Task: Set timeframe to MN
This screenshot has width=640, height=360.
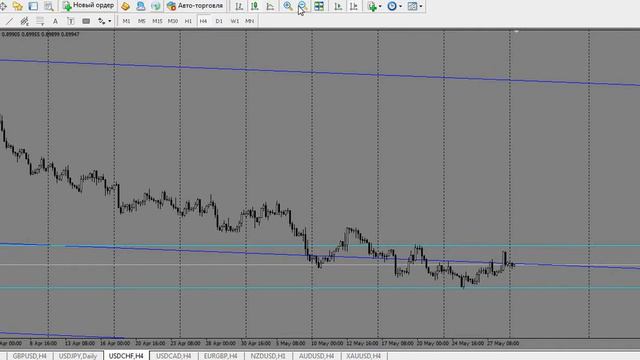Action: (x=249, y=21)
